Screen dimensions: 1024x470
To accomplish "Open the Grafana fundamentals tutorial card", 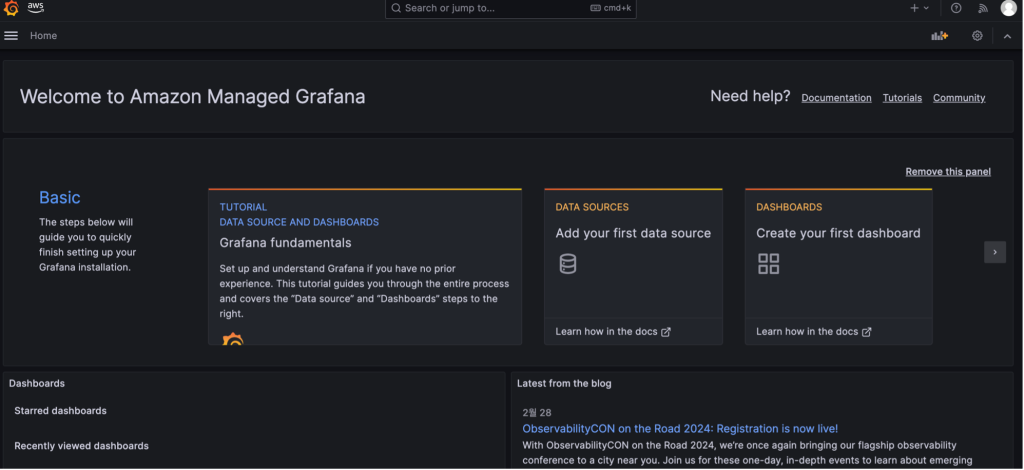I will tap(365, 266).
